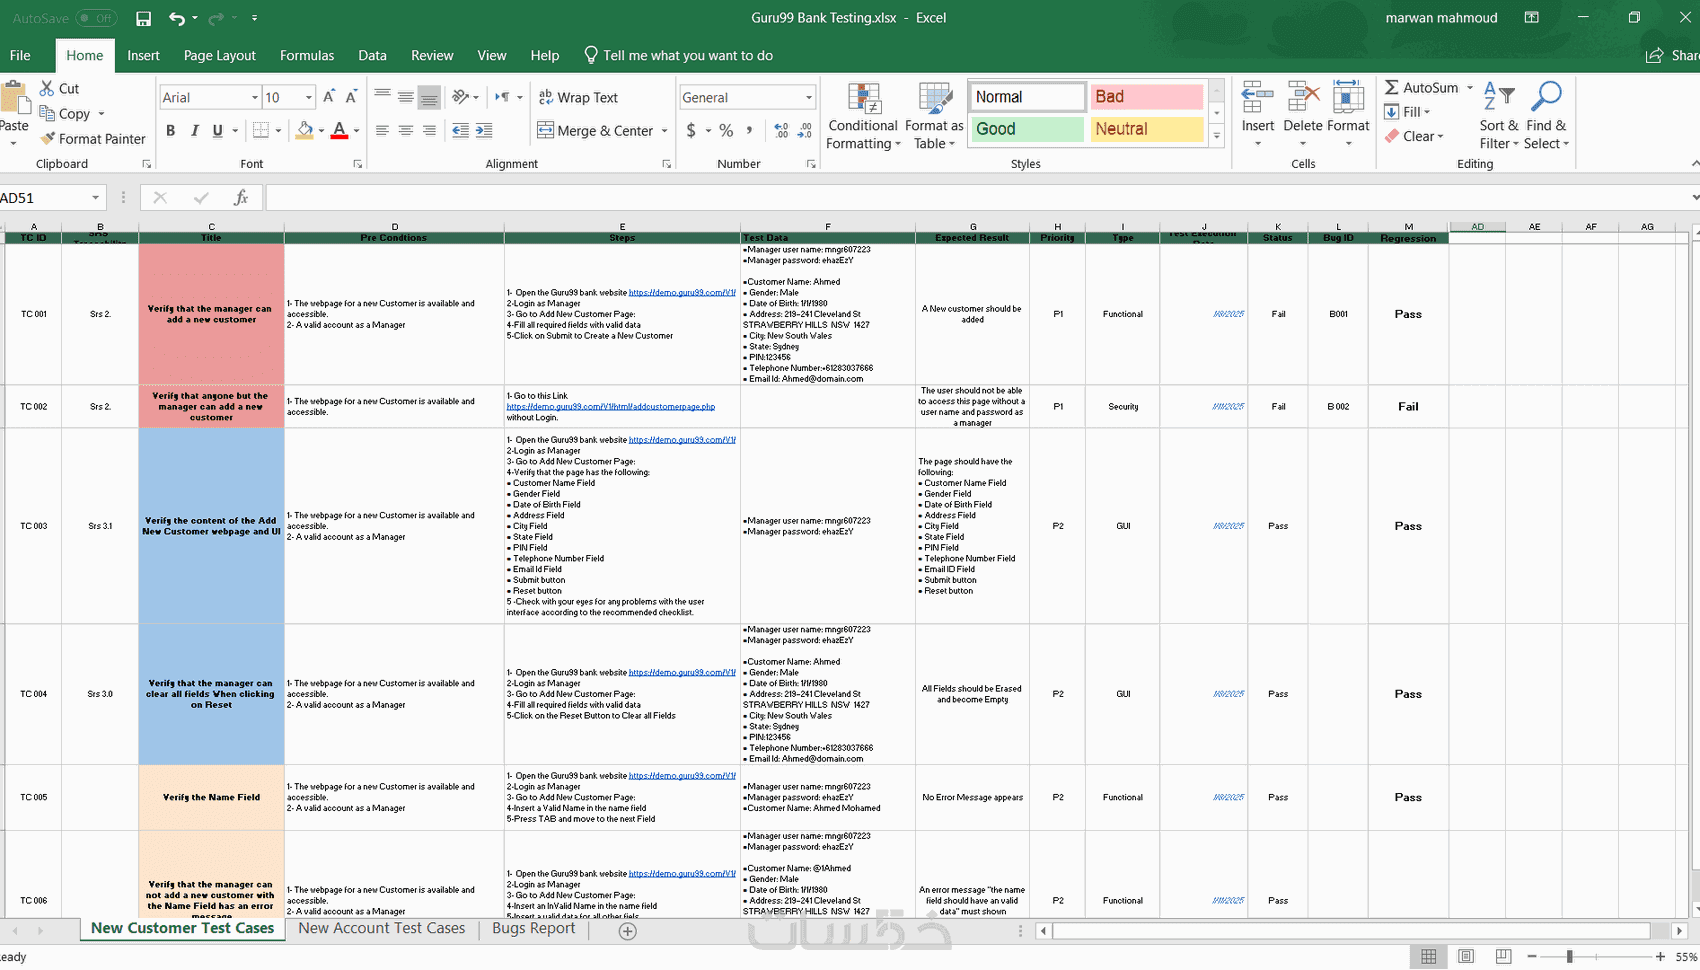The height and width of the screenshot is (970, 1700).
Task: Open the font size dropdown
Action: (x=309, y=97)
